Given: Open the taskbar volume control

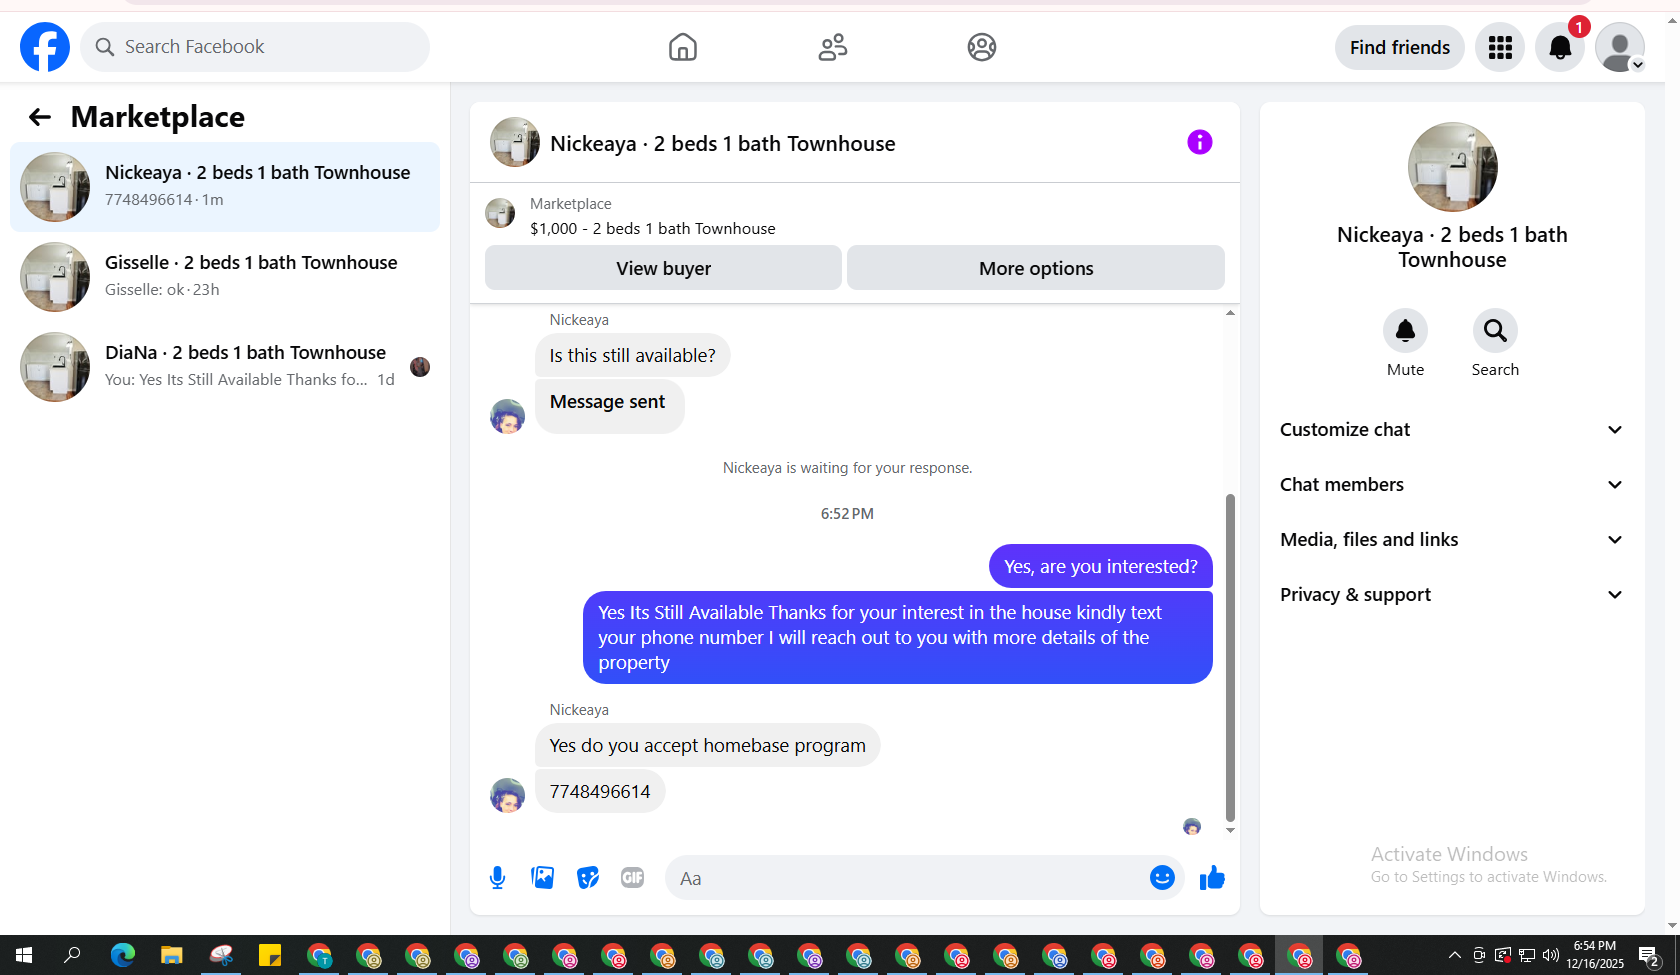Looking at the screenshot, I should (1551, 955).
